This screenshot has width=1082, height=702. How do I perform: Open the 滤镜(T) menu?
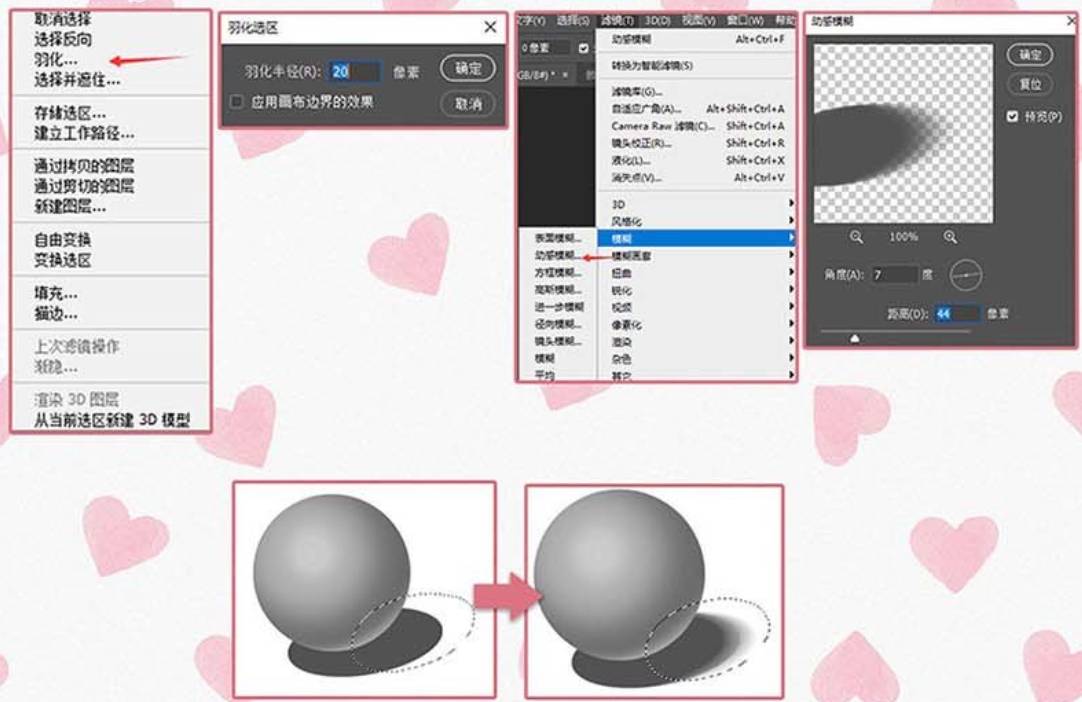[x=618, y=20]
